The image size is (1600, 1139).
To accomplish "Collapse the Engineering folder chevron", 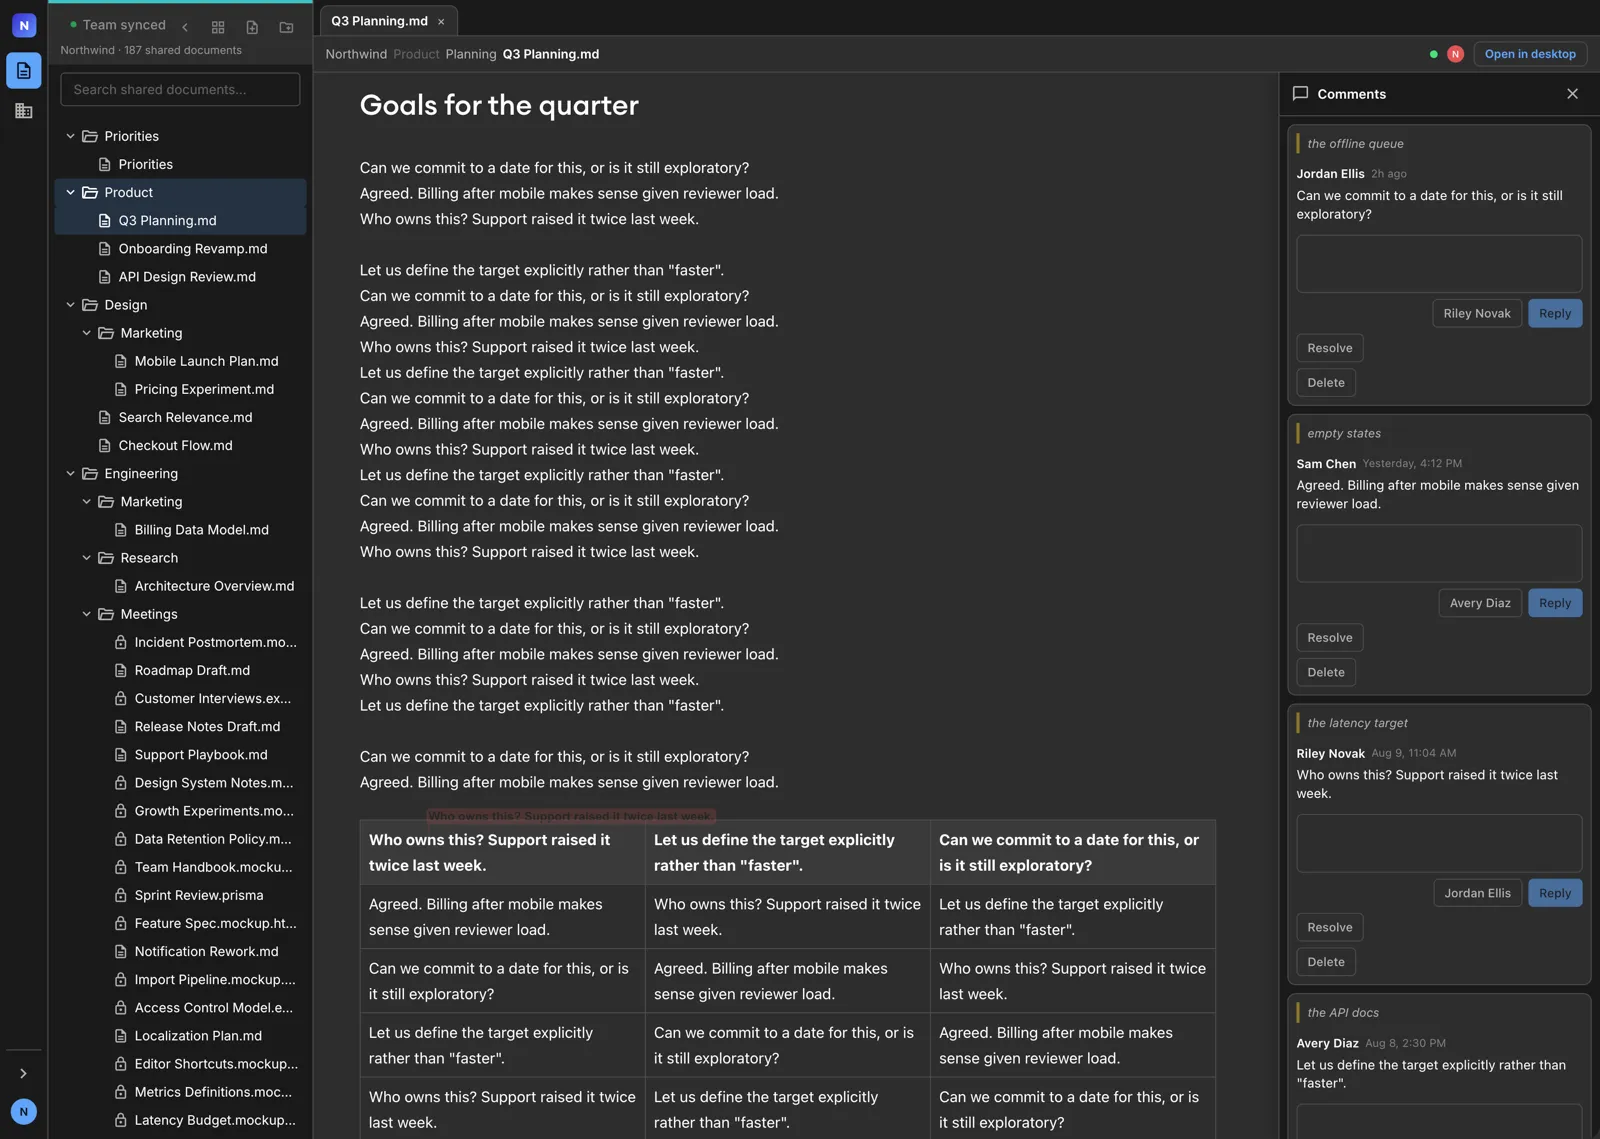I will click(x=70, y=473).
